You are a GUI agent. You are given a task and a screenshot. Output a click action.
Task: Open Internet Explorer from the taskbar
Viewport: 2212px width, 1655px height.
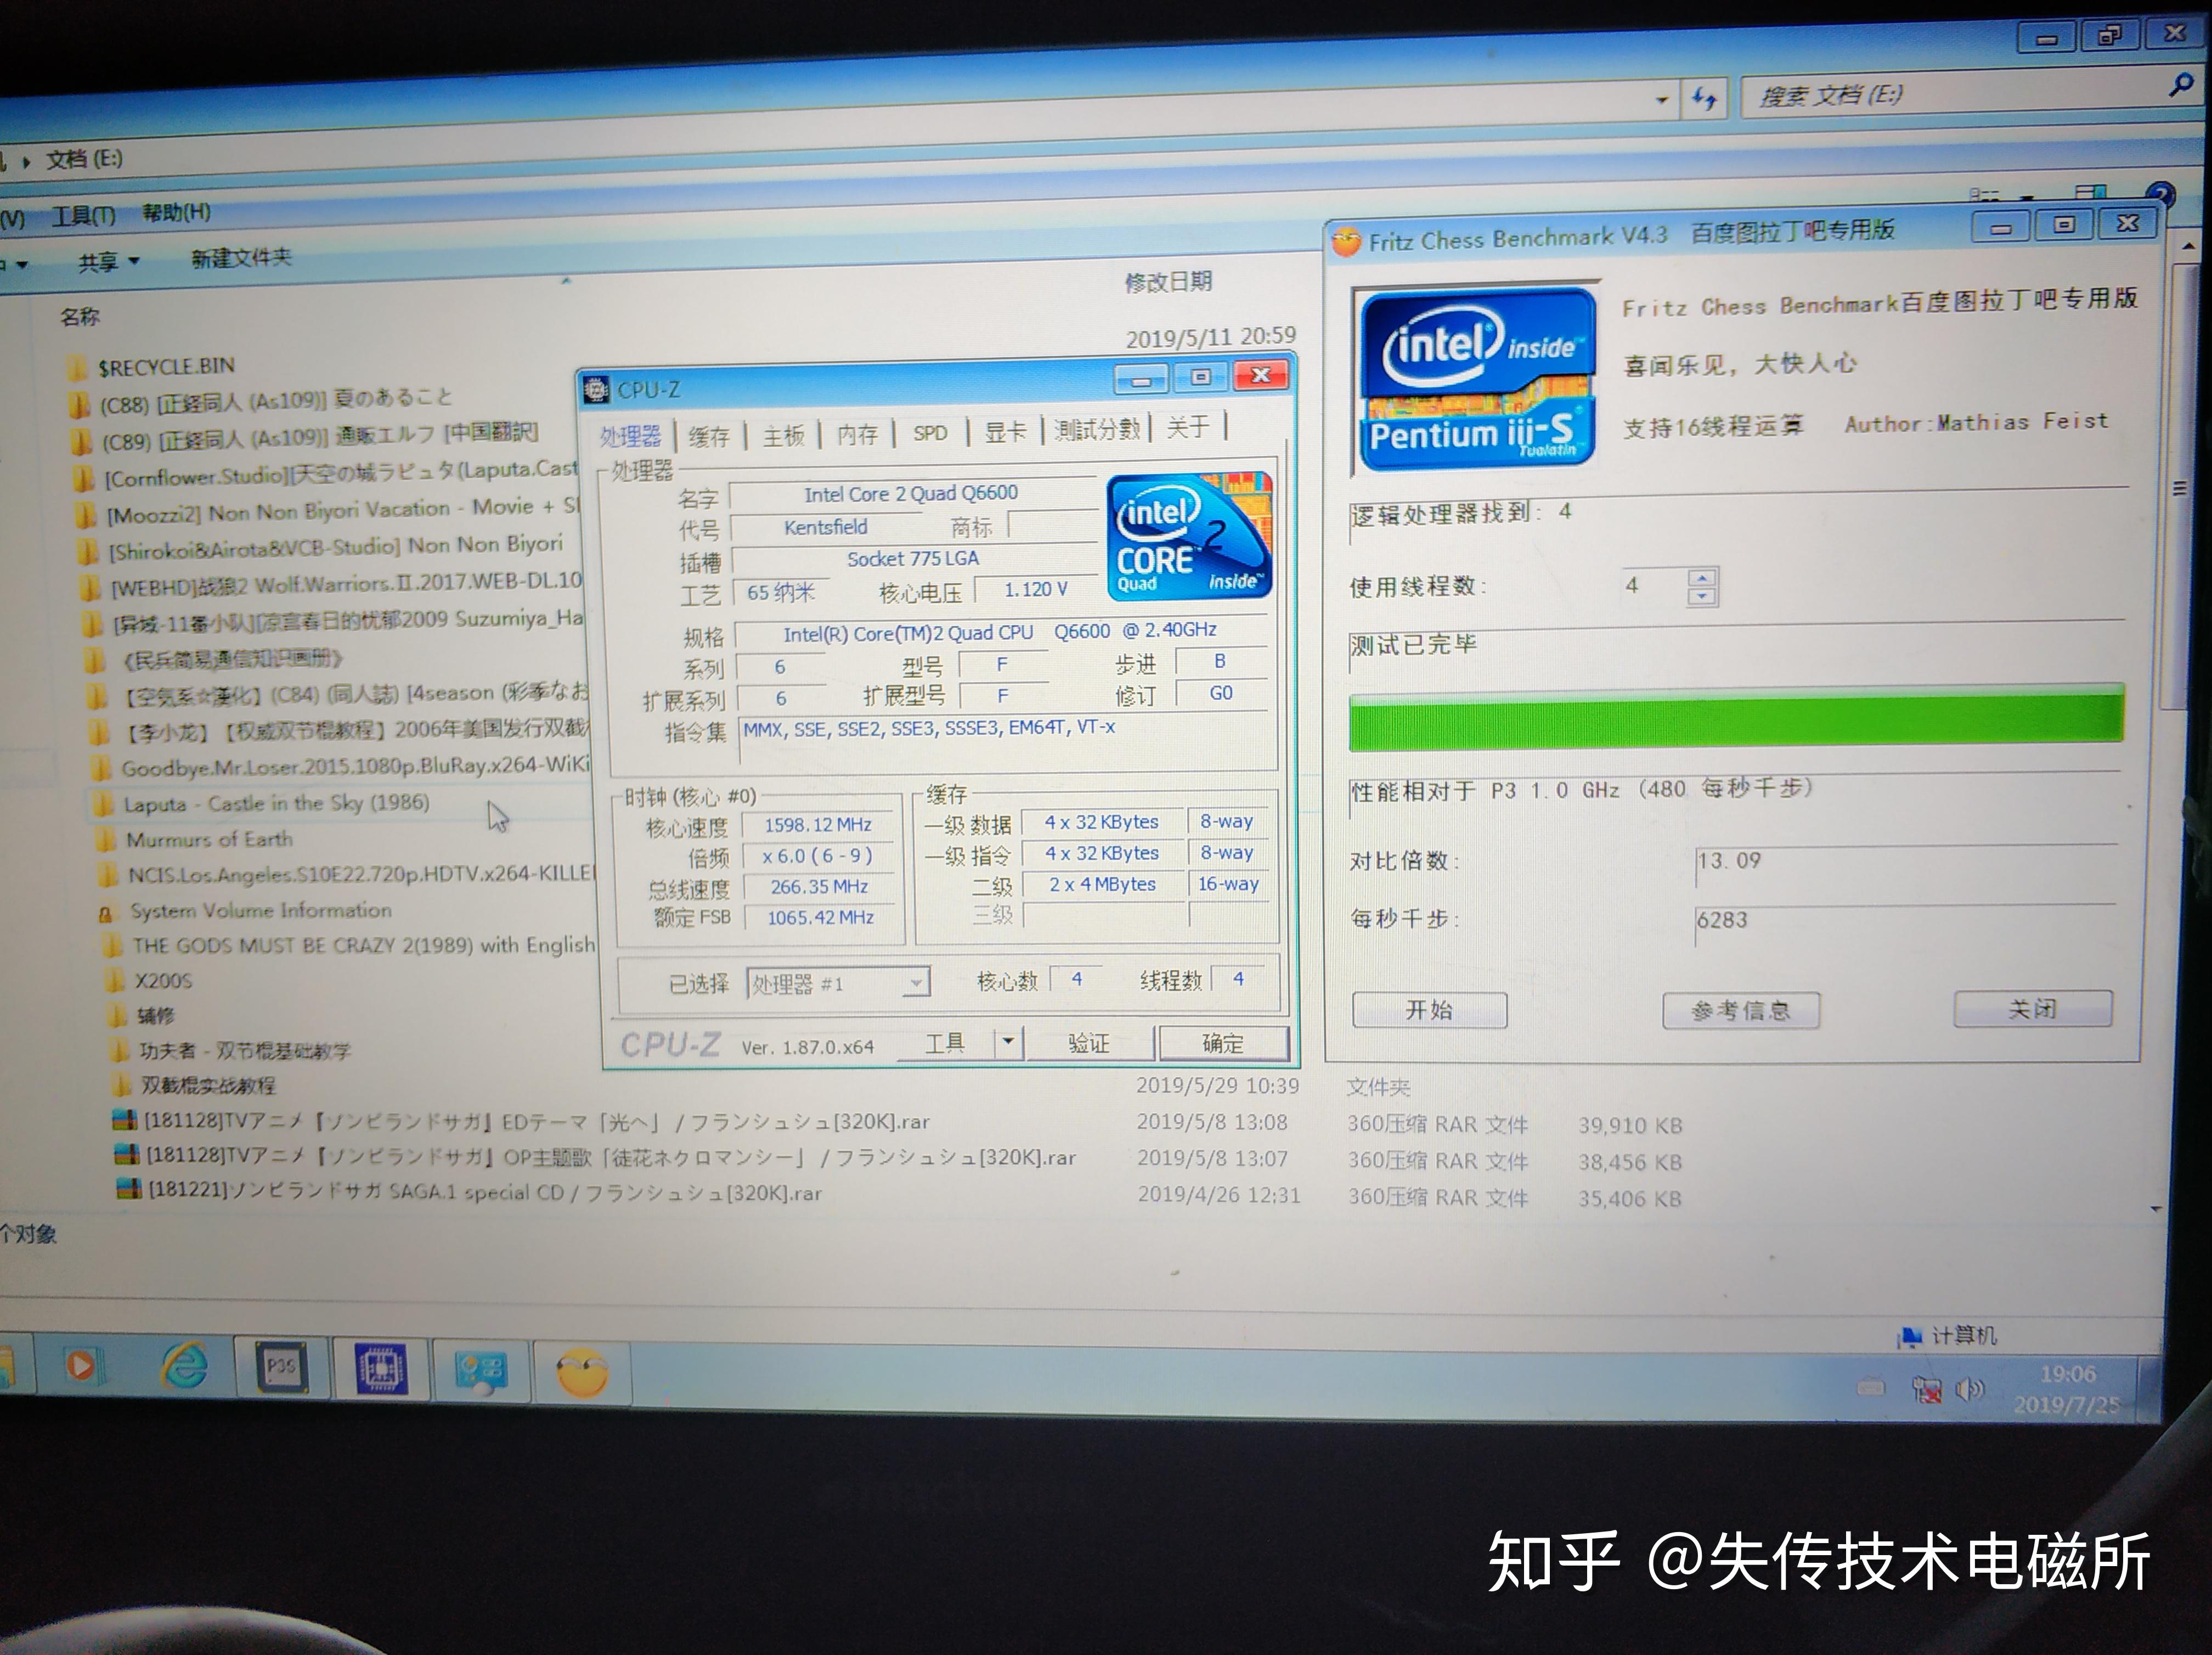coord(184,1367)
